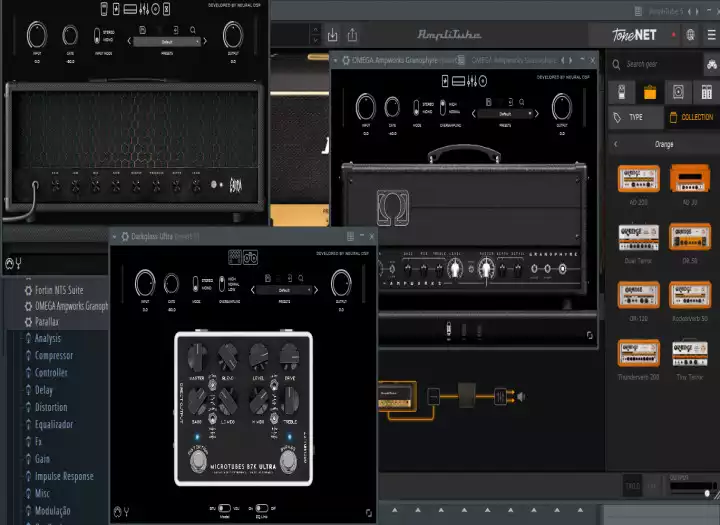The height and width of the screenshot is (525, 720).
Task: Adjust the Drive knob on Microtubes pedal
Action: (x=290, y=356)
